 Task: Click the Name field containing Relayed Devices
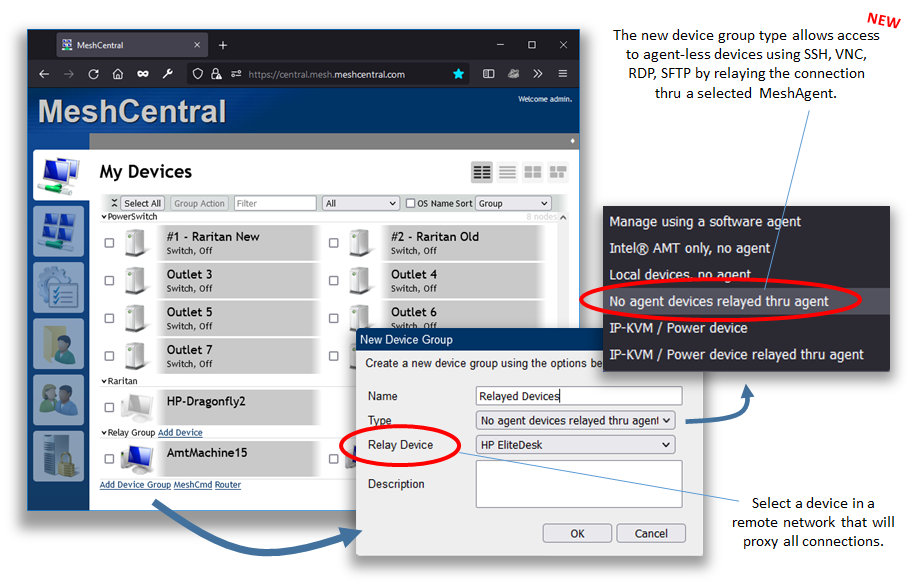tap(578, 396)
